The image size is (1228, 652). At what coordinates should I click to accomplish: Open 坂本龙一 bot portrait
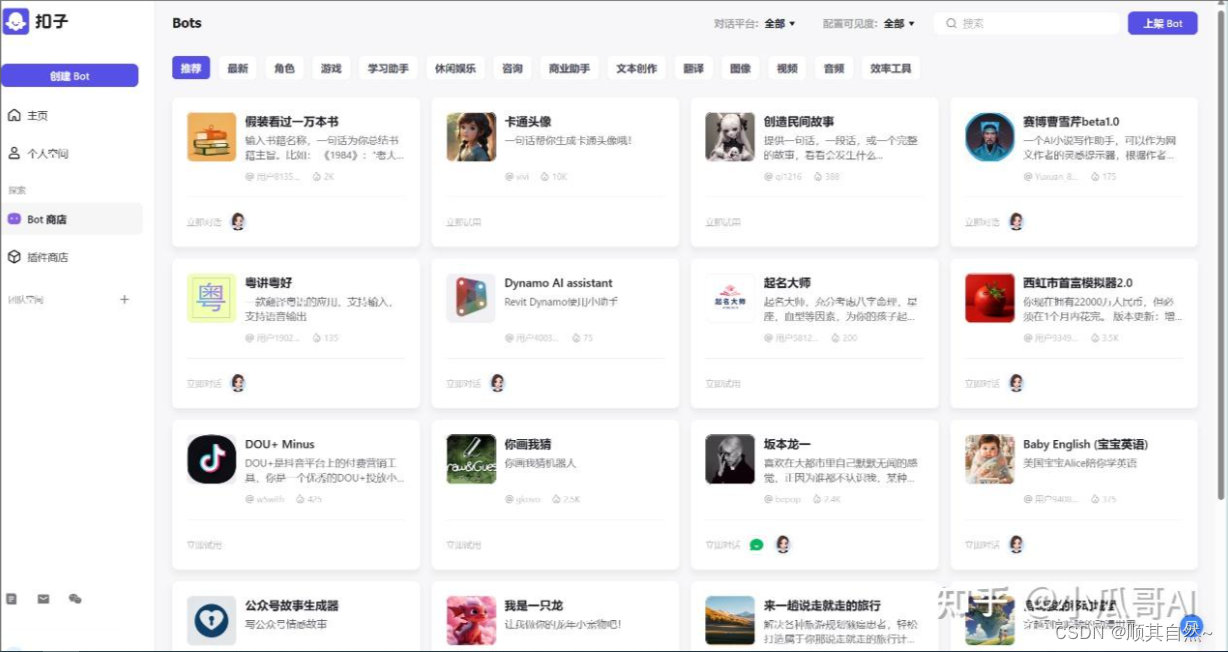(x=730, y=459)
